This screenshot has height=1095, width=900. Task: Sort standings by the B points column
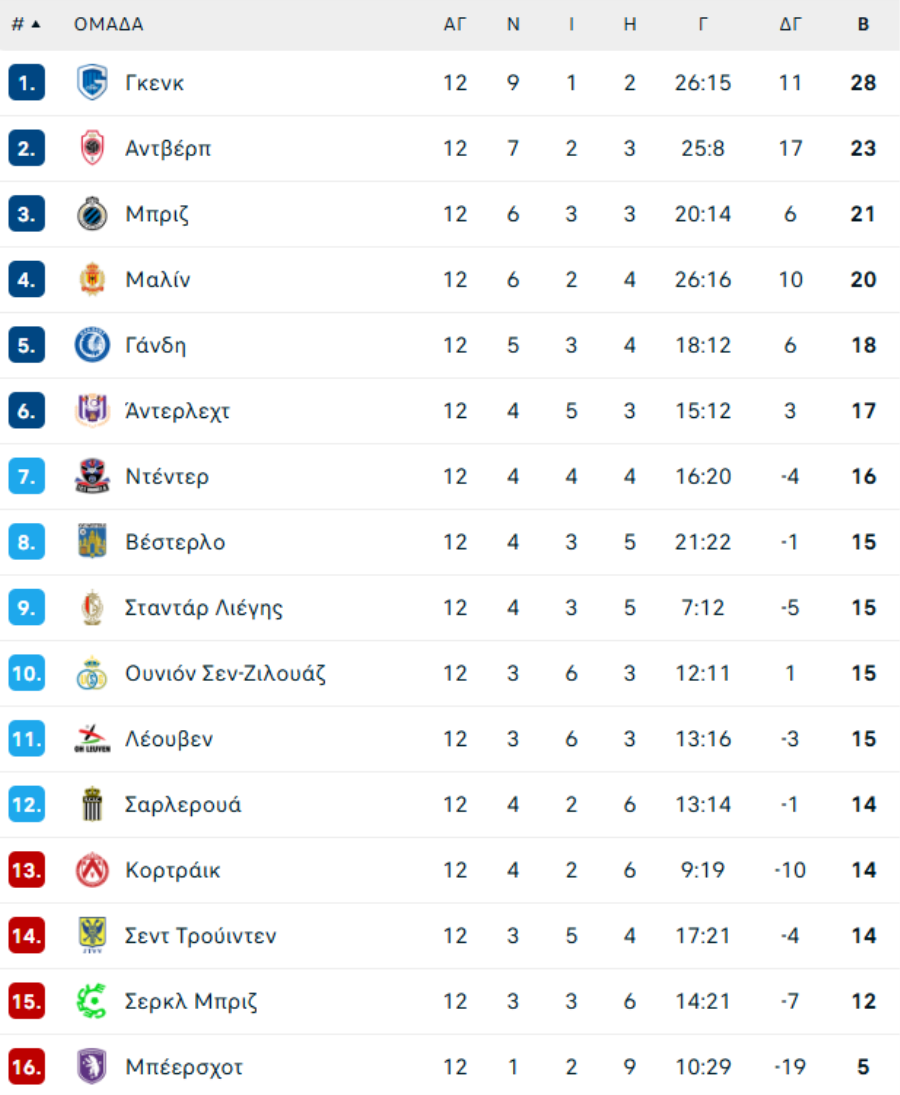click(863, 24)
